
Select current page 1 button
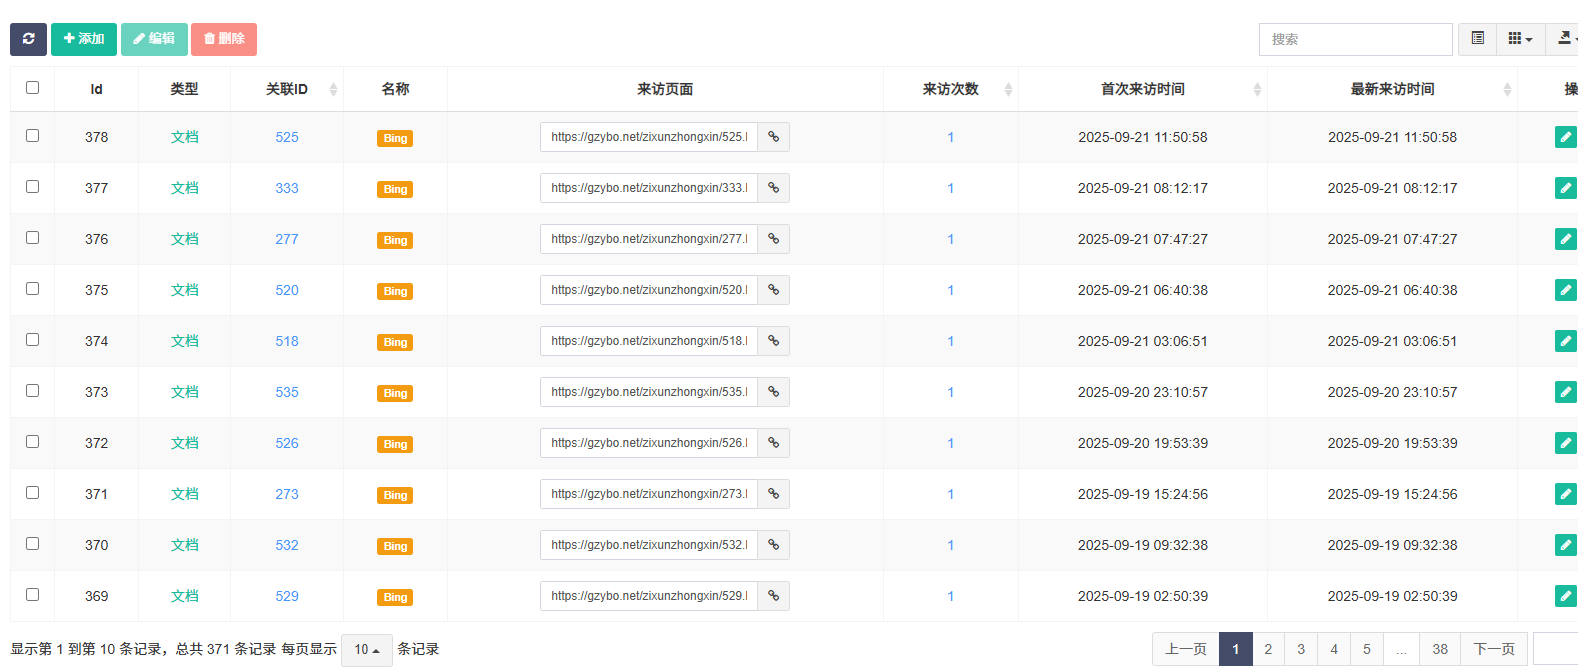[x=1236, y=650]
